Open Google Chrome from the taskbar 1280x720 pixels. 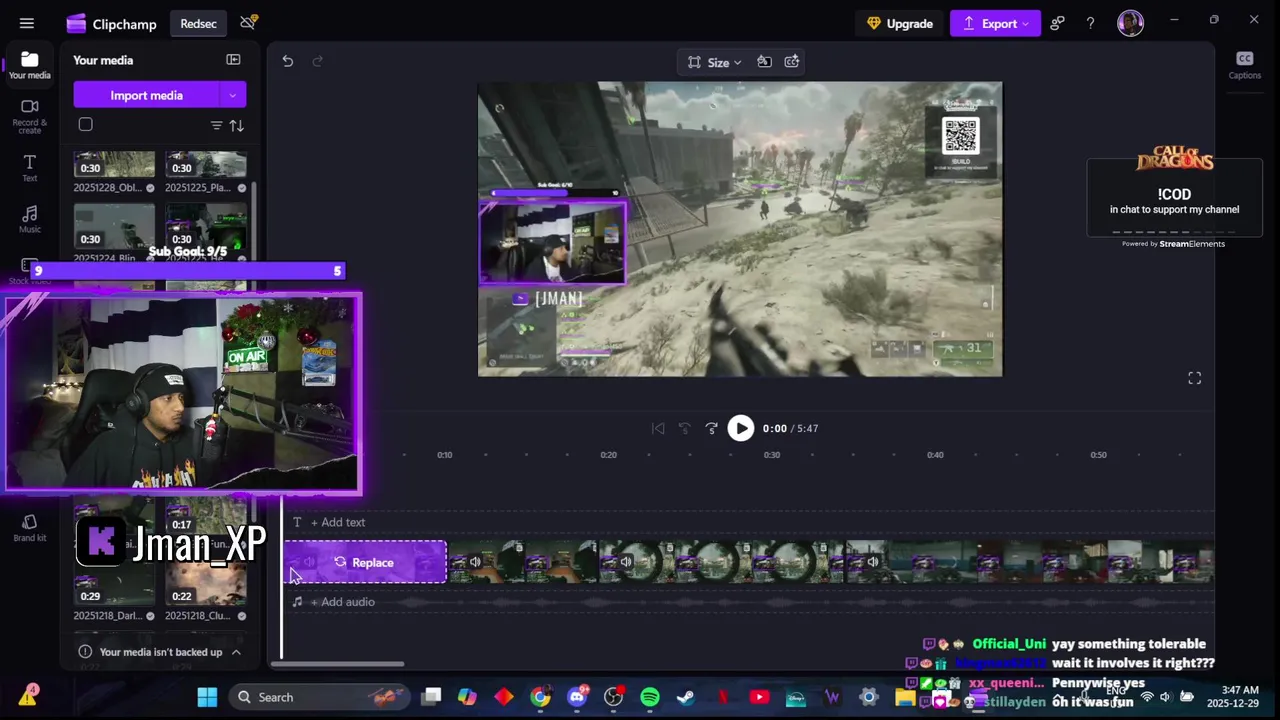point(540,697)
